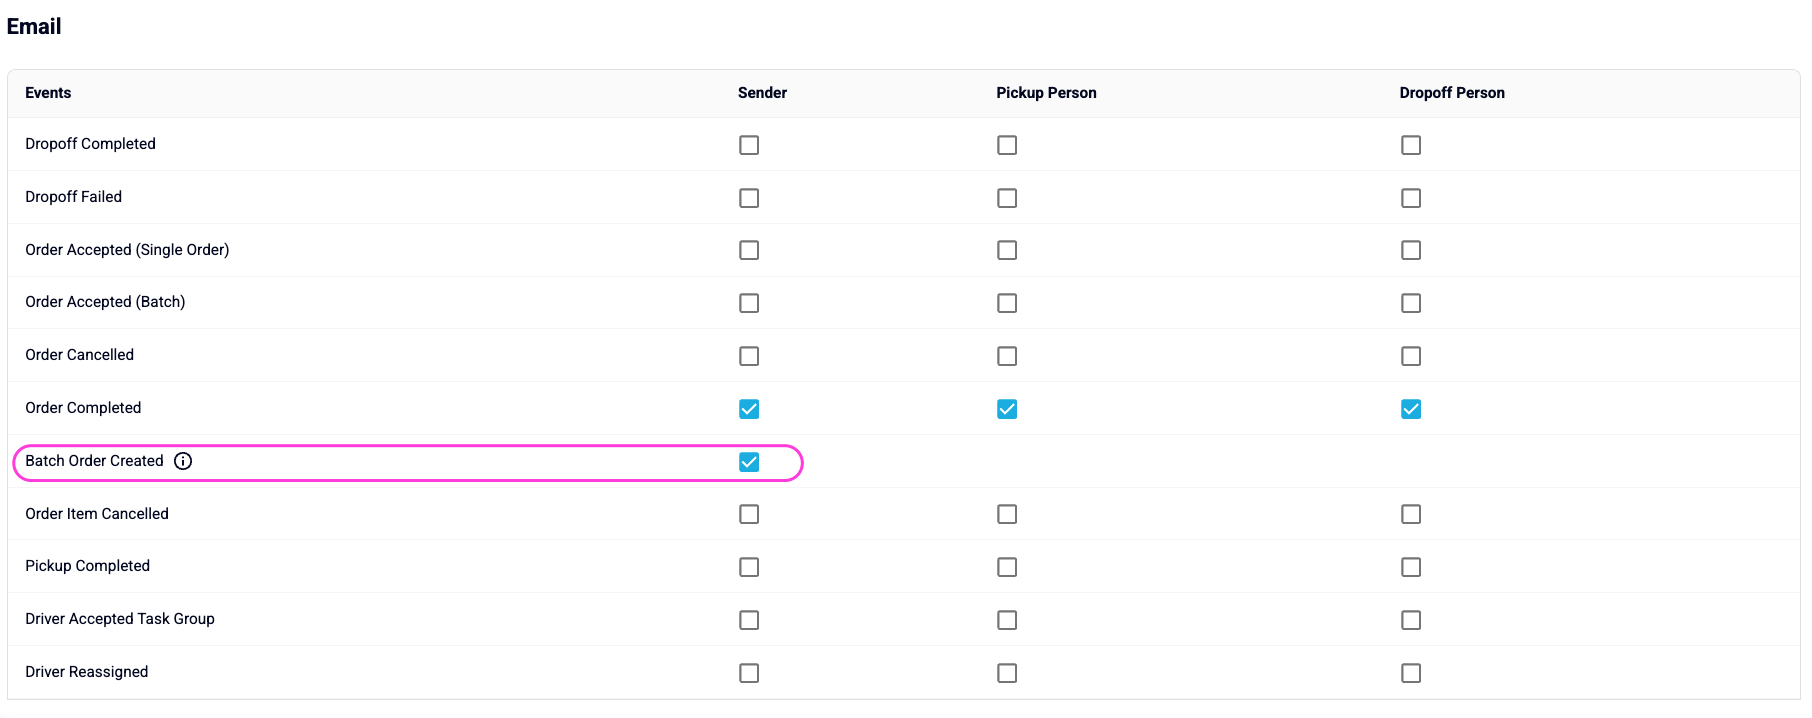Tick Pickup Person for Order Cancelled
Image resolution: width=1812 pixels, height=718 pixels.
tap(1007, 356)
